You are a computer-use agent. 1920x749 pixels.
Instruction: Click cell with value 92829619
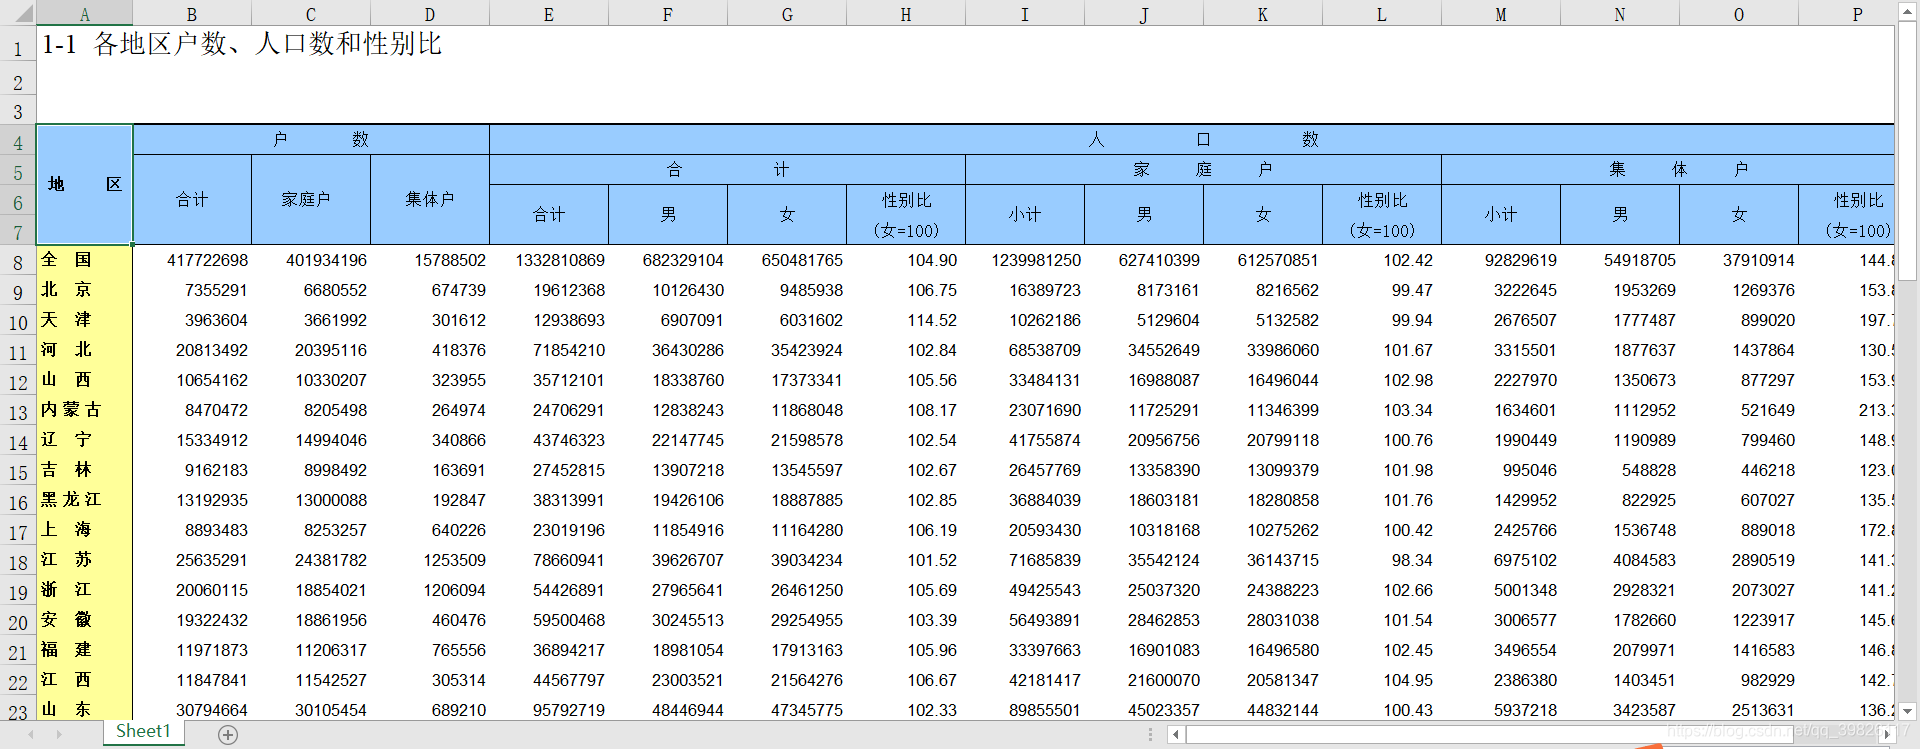[1501, 260]
